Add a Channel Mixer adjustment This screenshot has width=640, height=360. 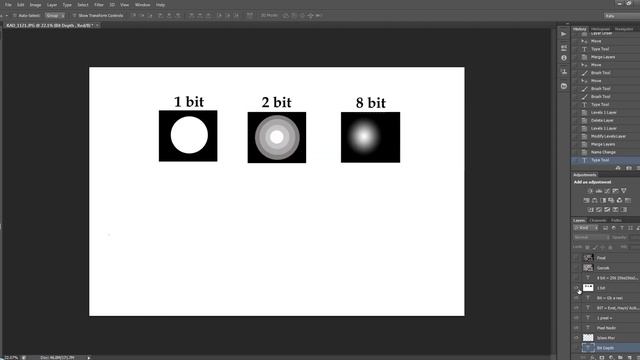click(x=619, y=200)
